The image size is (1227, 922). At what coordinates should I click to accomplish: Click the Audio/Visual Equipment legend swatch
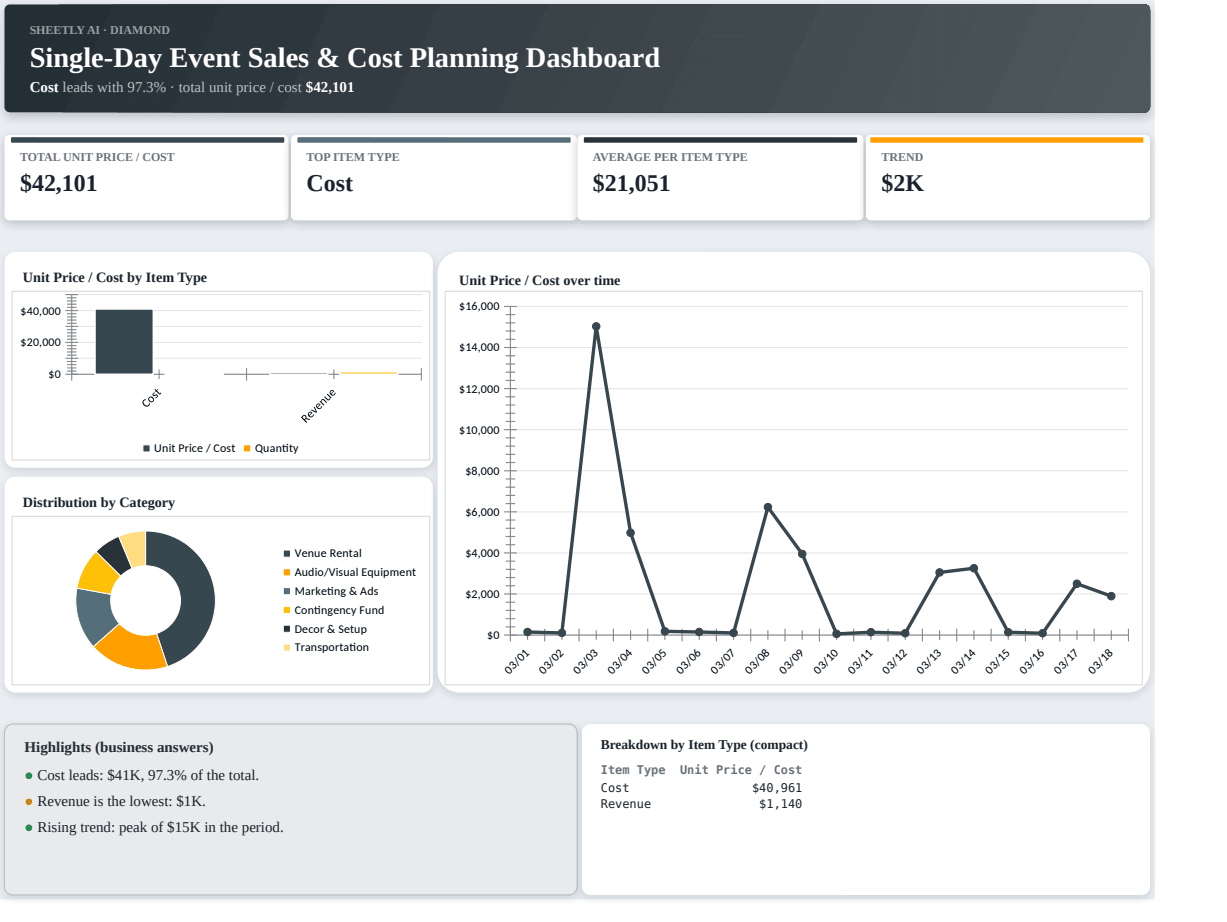287,572
